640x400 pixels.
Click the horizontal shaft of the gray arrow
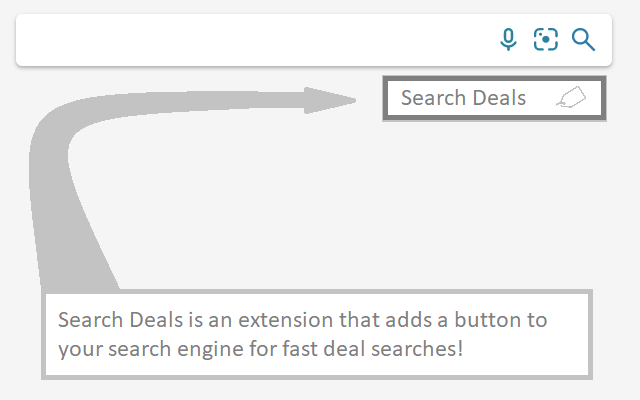(x=220, y=101)
